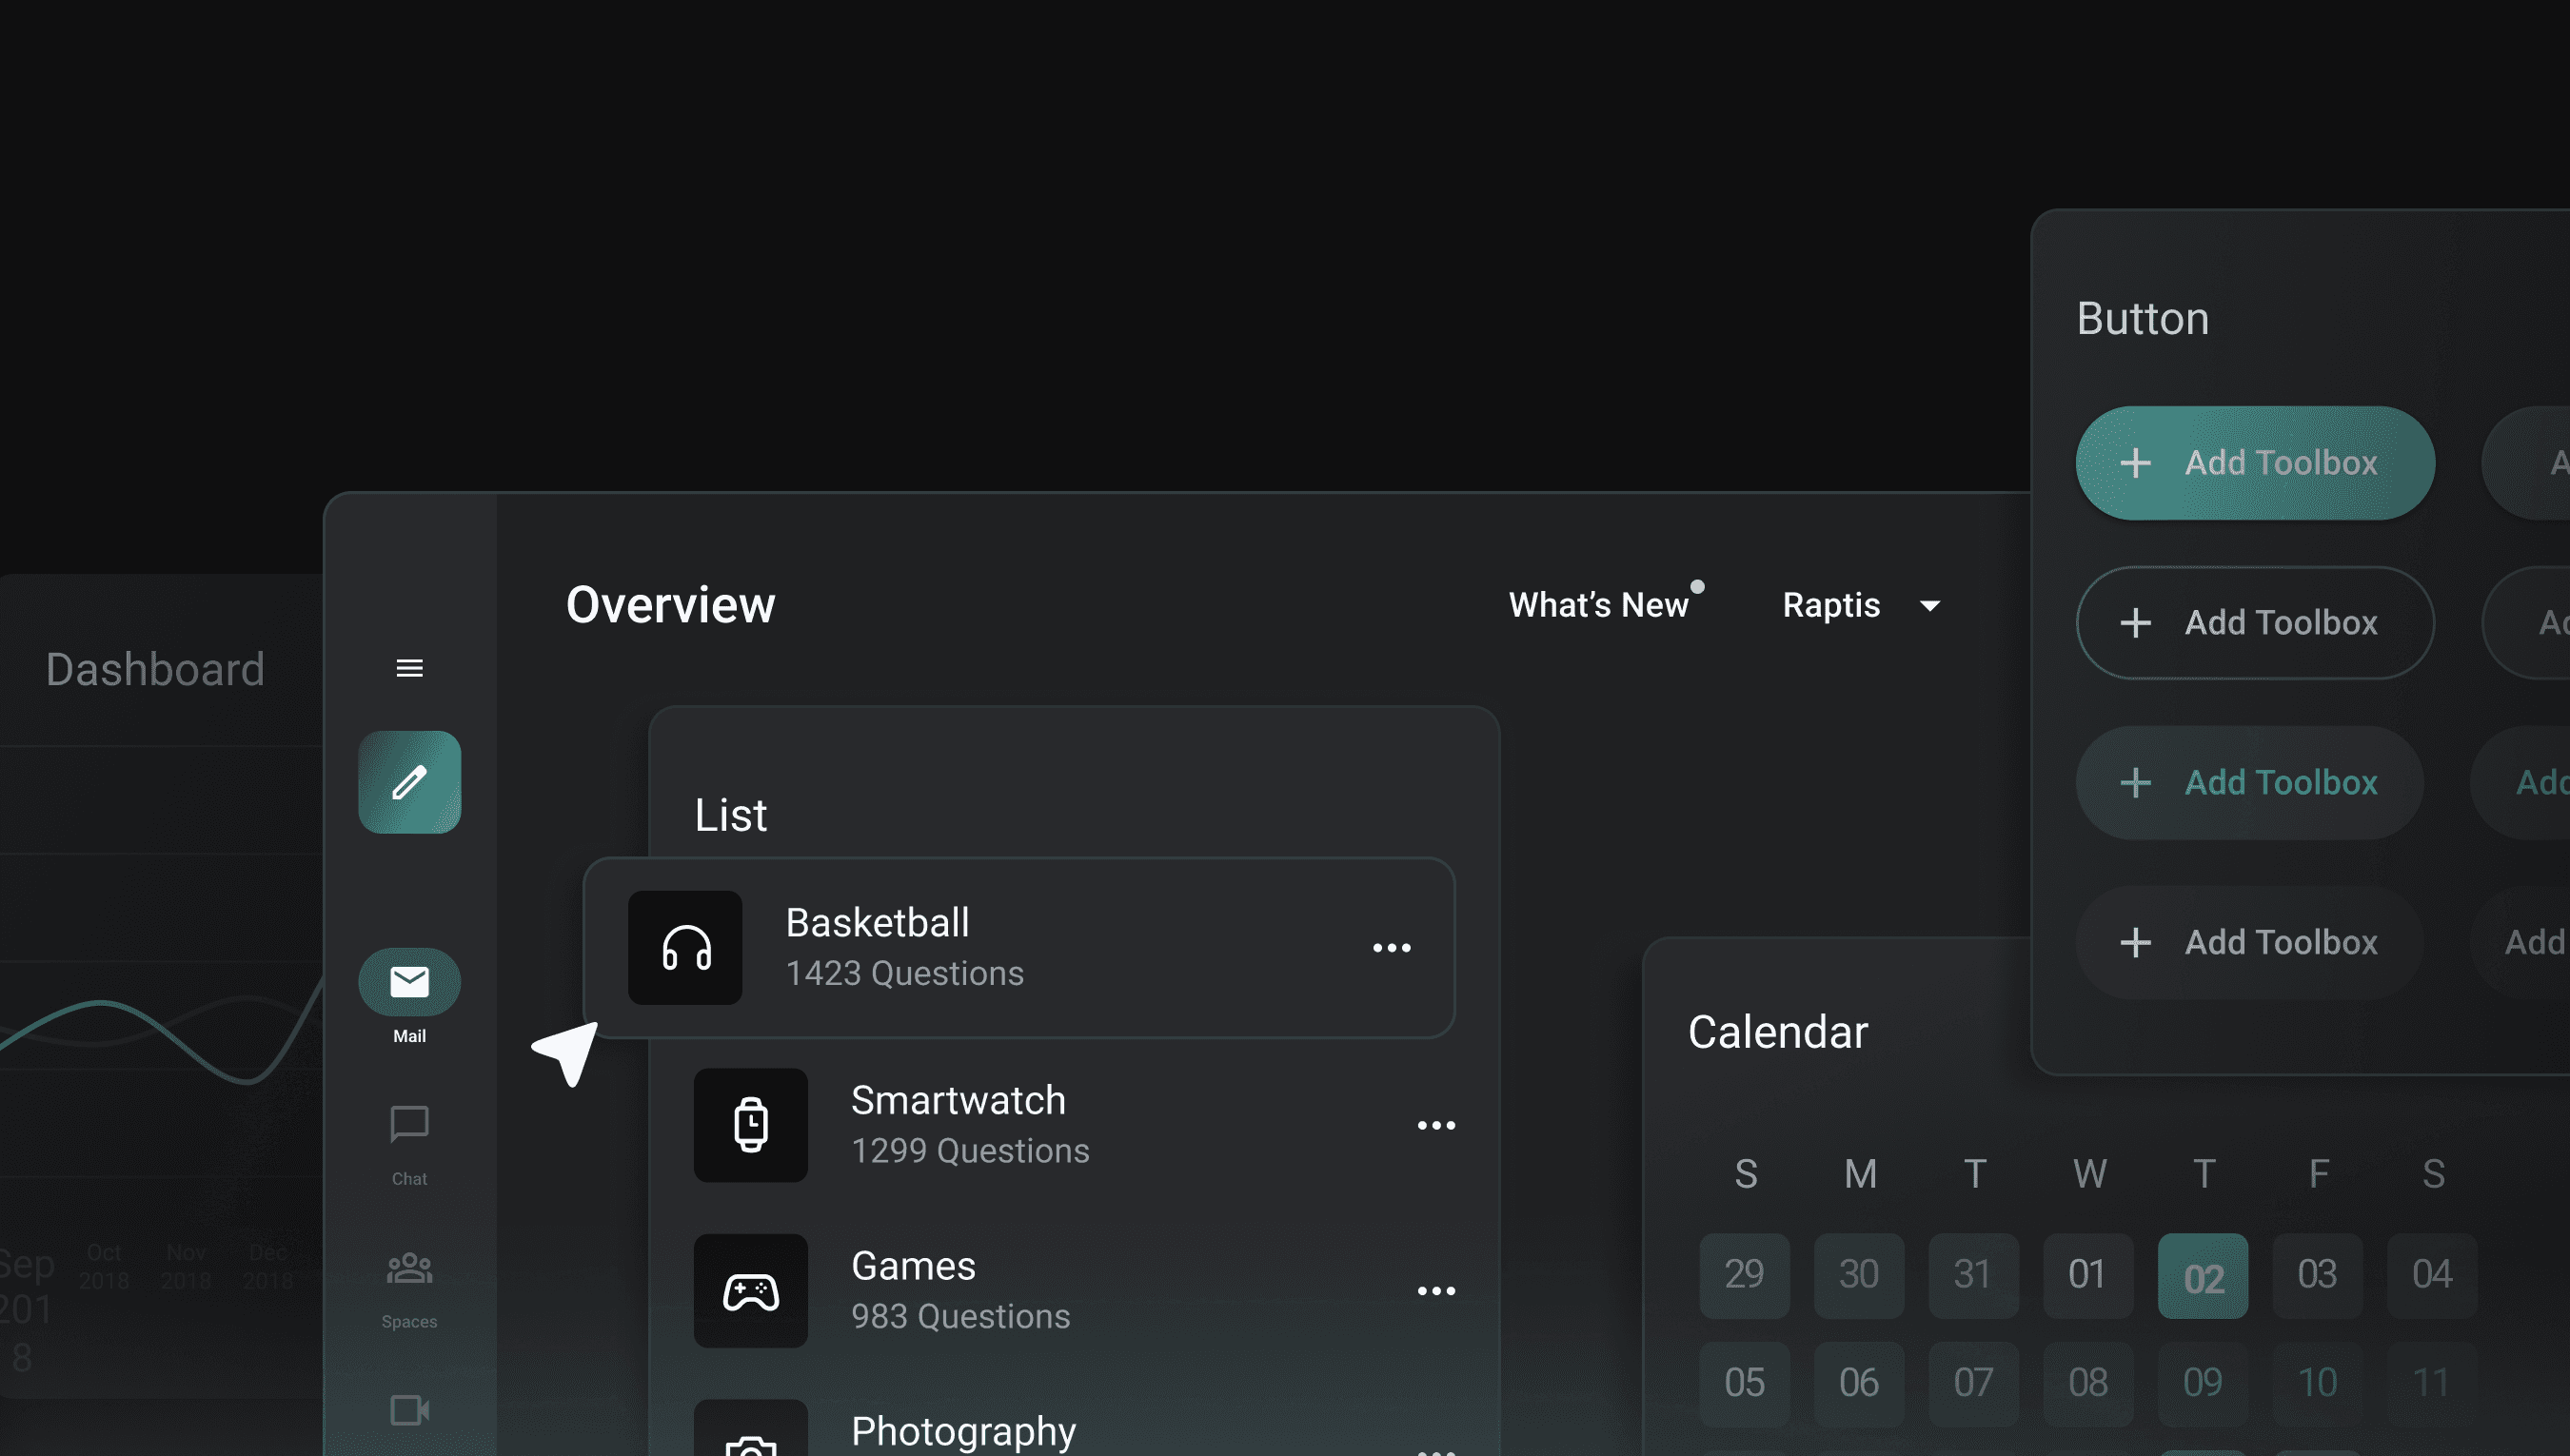Select Photography in the list

[1075, 1430]
